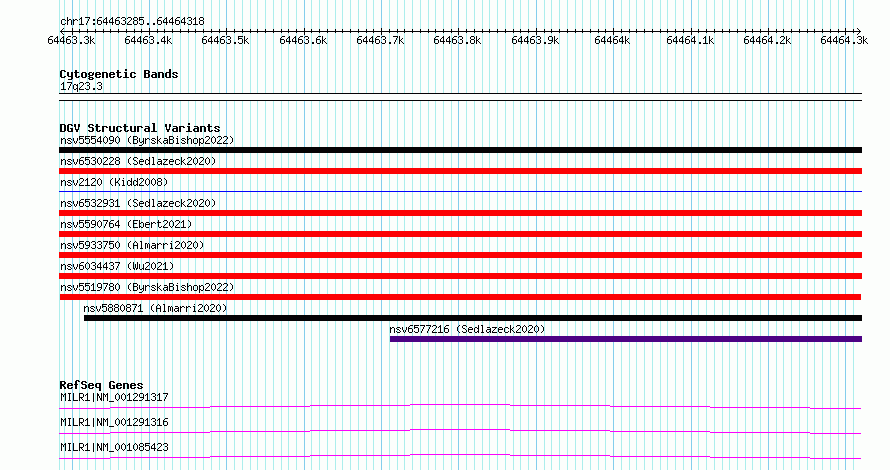
Task: Click the ruler tick labeled 64463.4k
Action: point(148,41)
